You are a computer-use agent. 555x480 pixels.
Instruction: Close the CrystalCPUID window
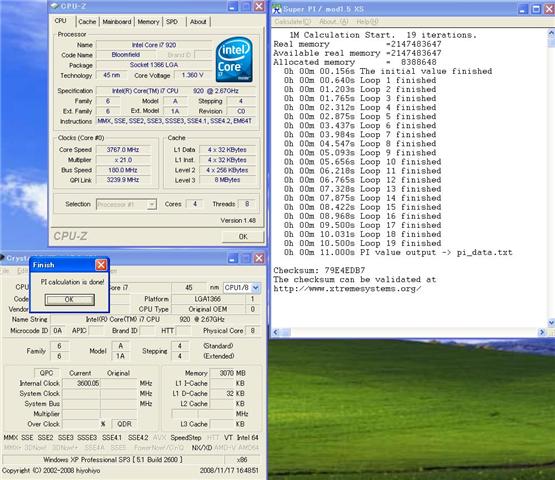pyautogui.click(x=259, y=258)
